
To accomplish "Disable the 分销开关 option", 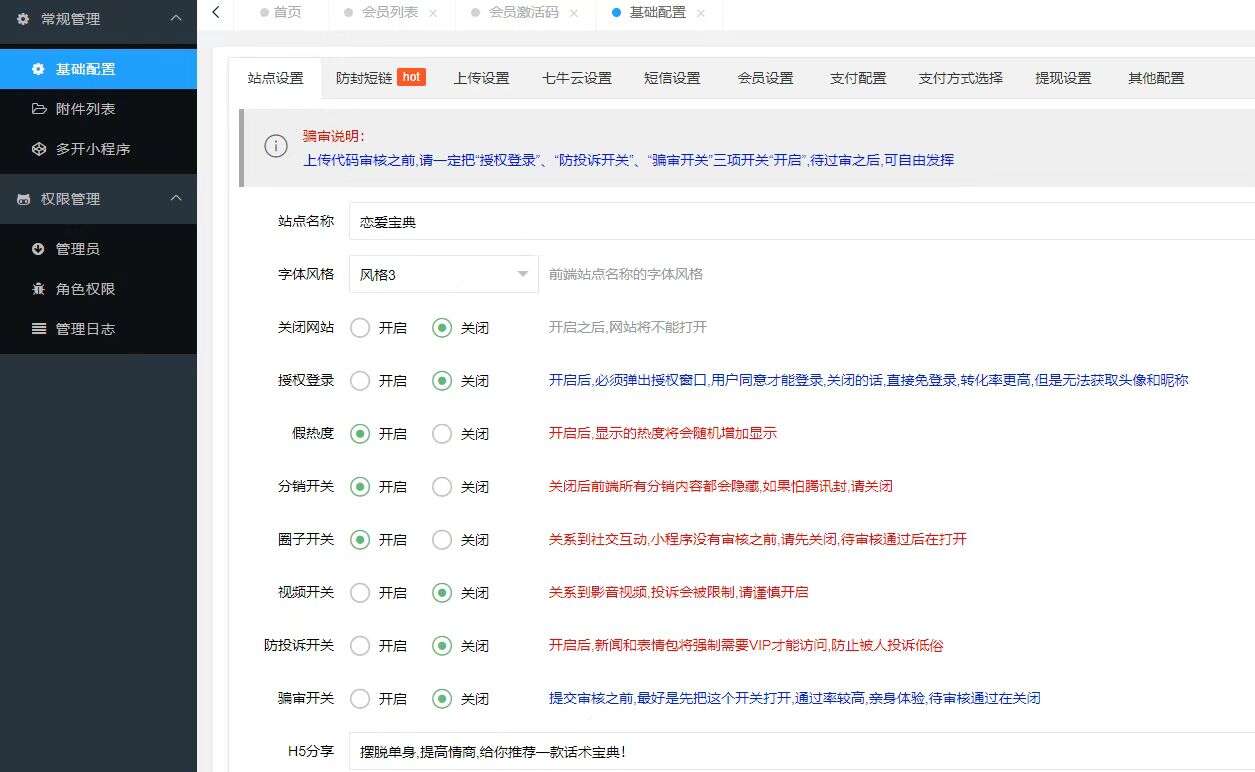I will click(441, 487).
